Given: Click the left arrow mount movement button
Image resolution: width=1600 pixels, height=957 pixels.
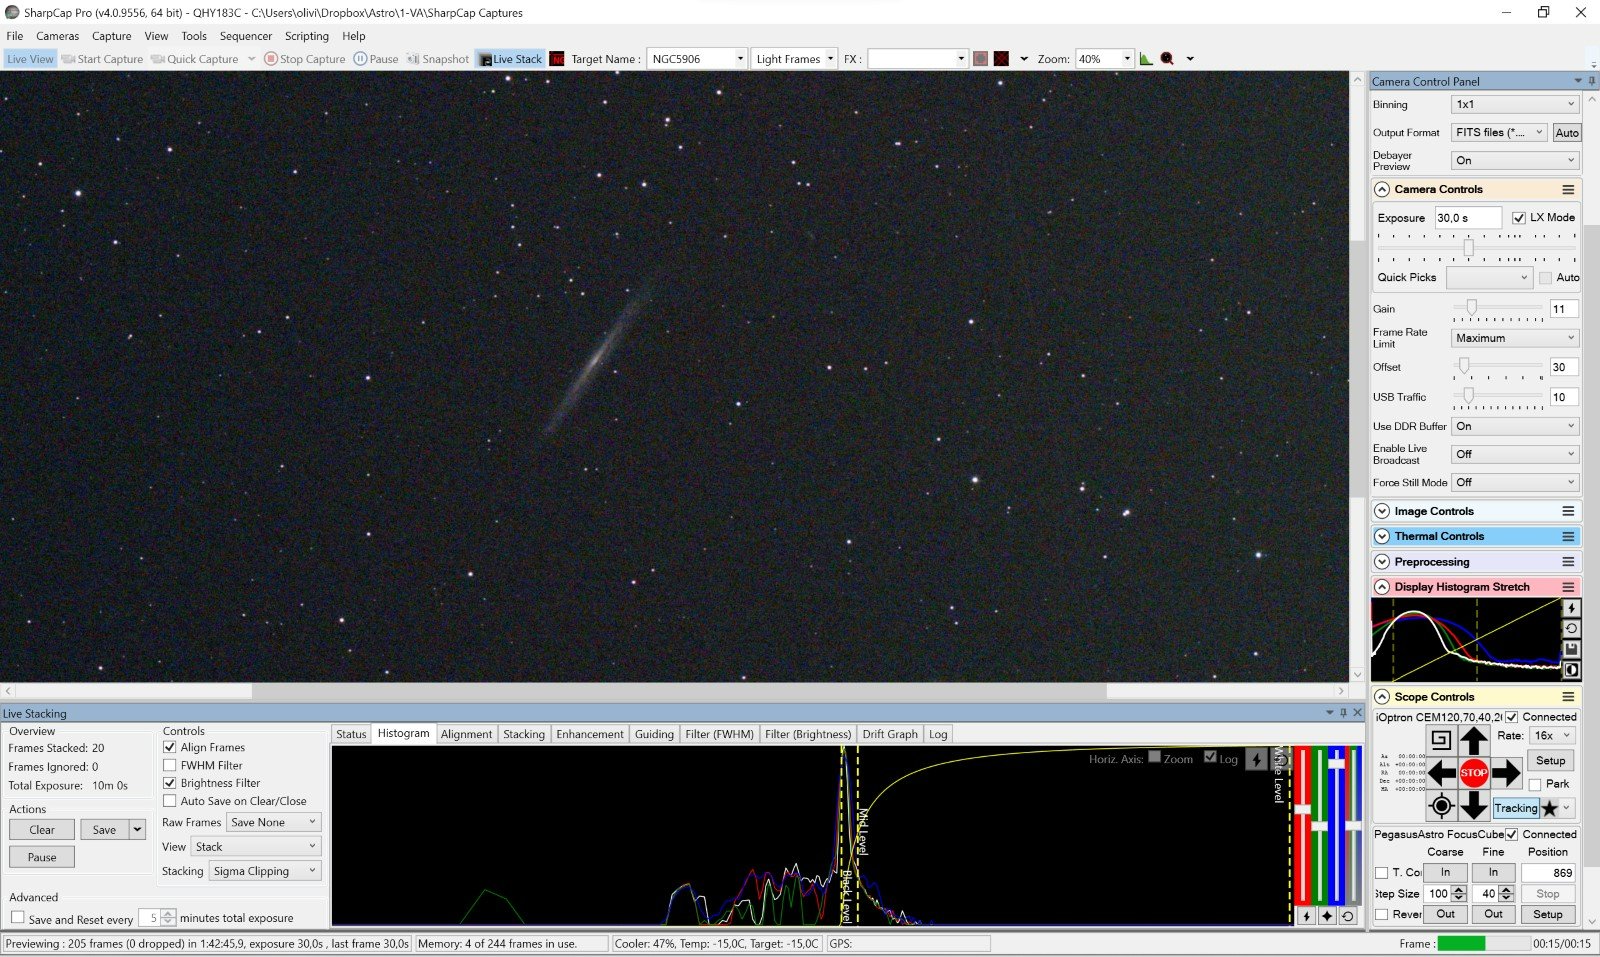Looking at the screenshot, I should pos(1441,773).
